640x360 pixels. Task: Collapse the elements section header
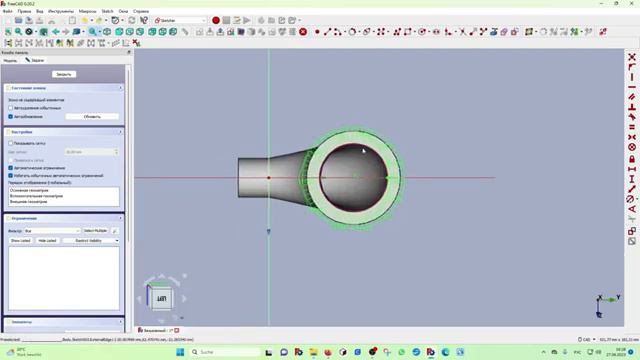pyautogui.click(x=64, y=322)
